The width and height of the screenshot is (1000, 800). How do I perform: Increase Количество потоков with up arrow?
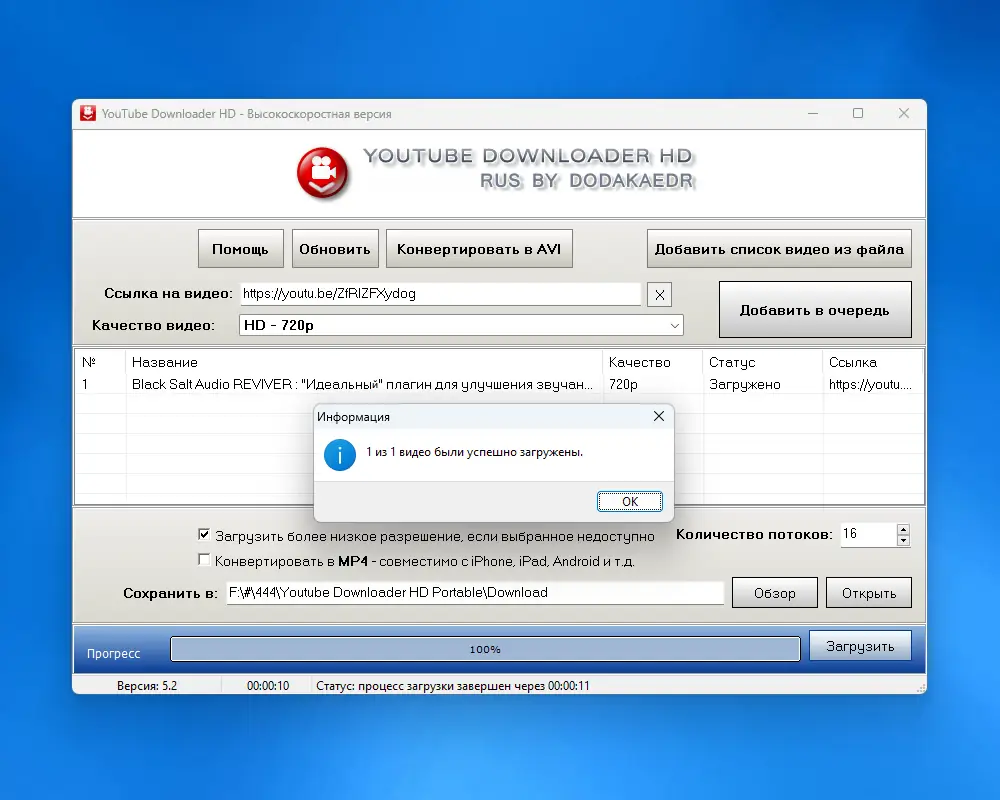(x=903, y=530)
